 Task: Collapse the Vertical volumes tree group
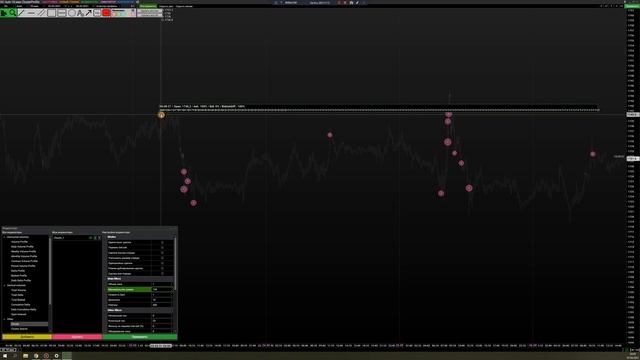4,285
